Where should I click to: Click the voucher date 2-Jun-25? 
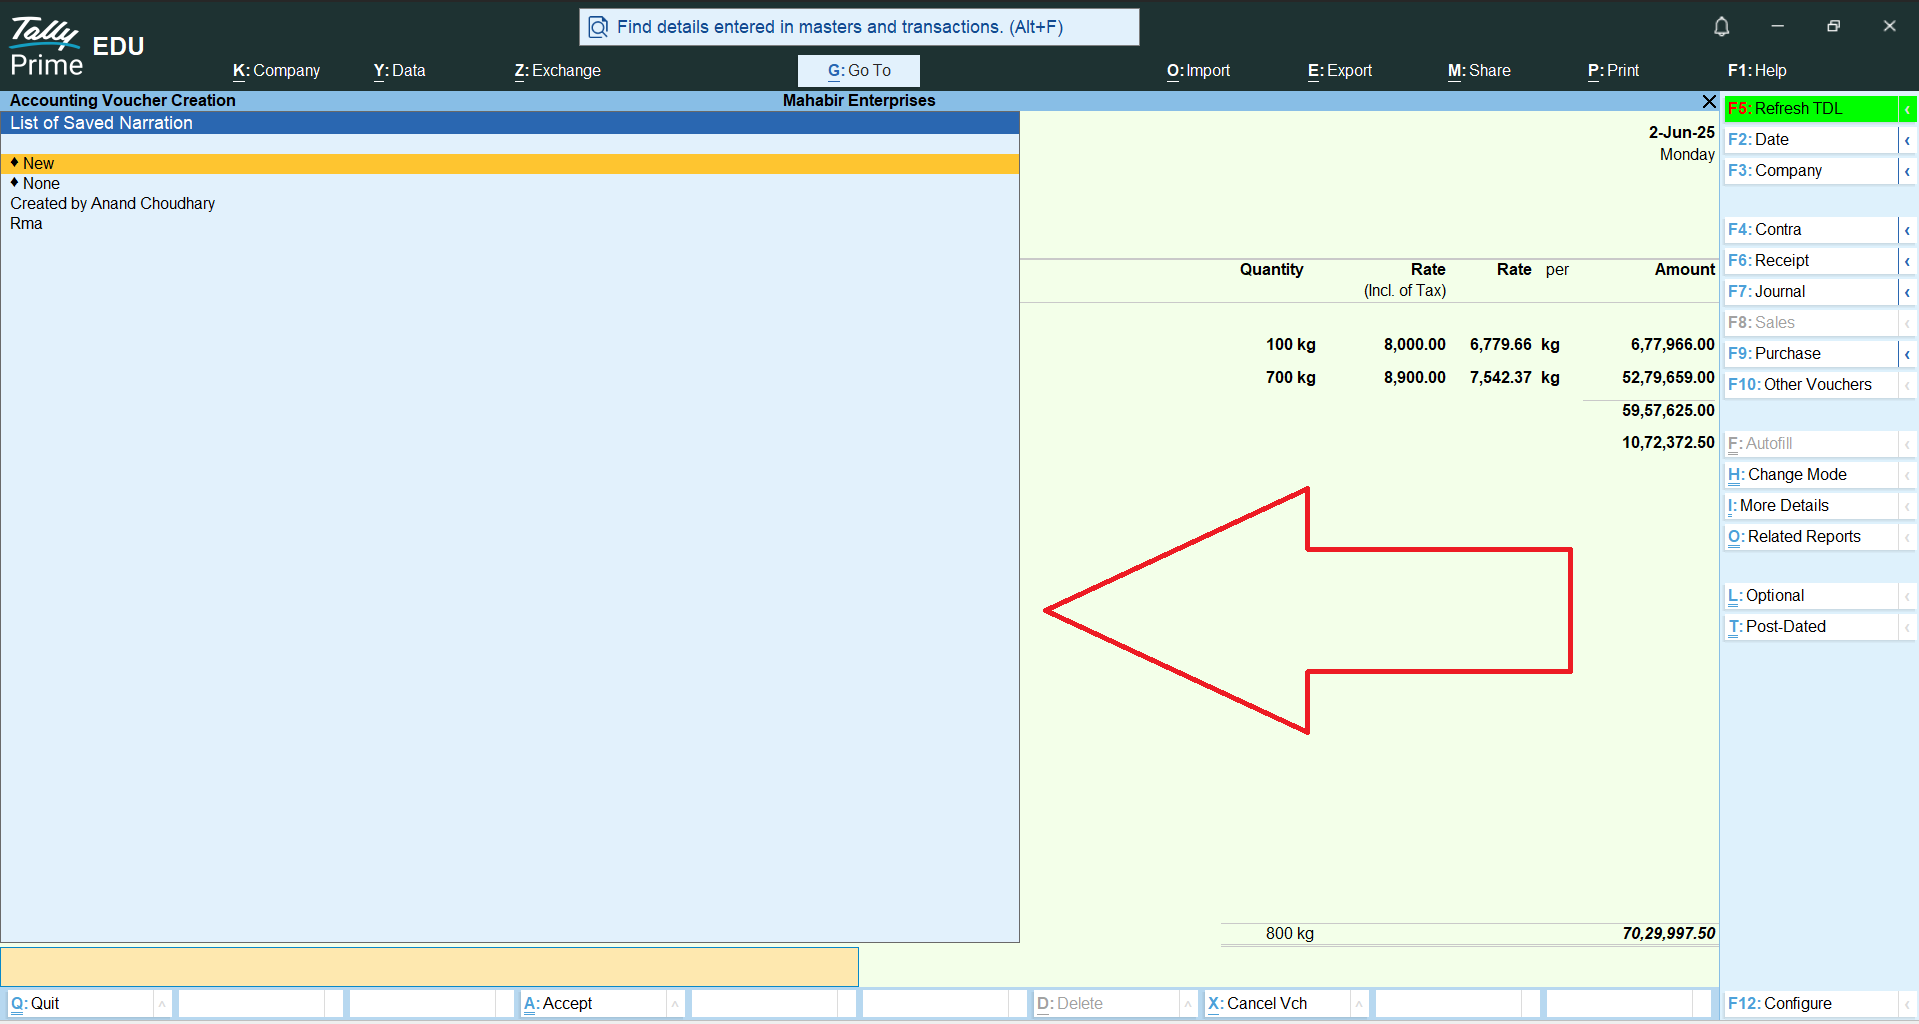point(1681,132)
